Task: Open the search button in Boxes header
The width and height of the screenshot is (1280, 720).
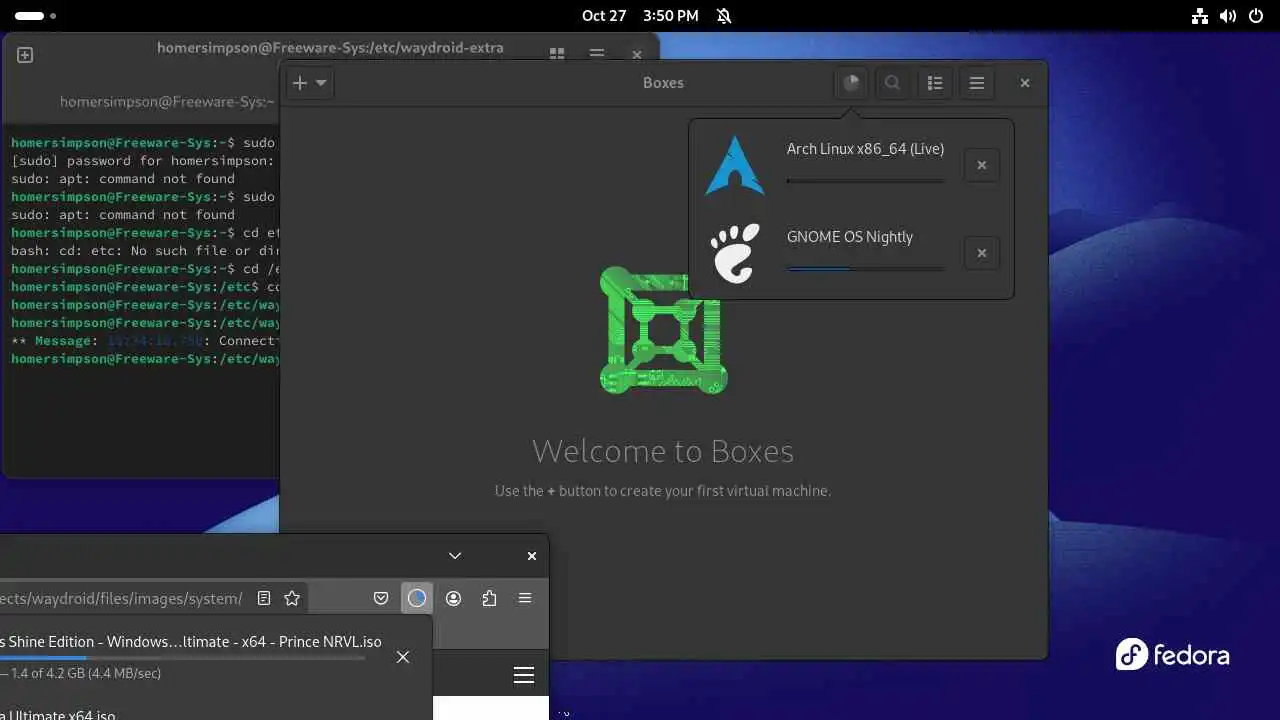Action: click(x=893, y=83)
